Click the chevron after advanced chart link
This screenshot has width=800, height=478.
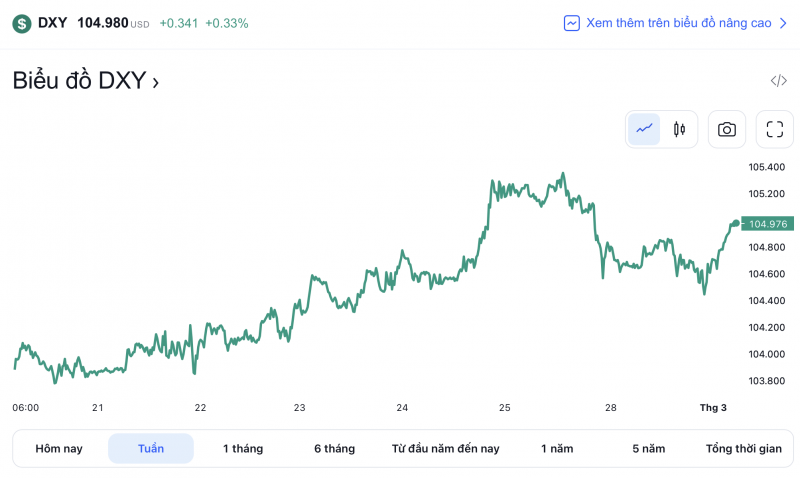point(783,23)
